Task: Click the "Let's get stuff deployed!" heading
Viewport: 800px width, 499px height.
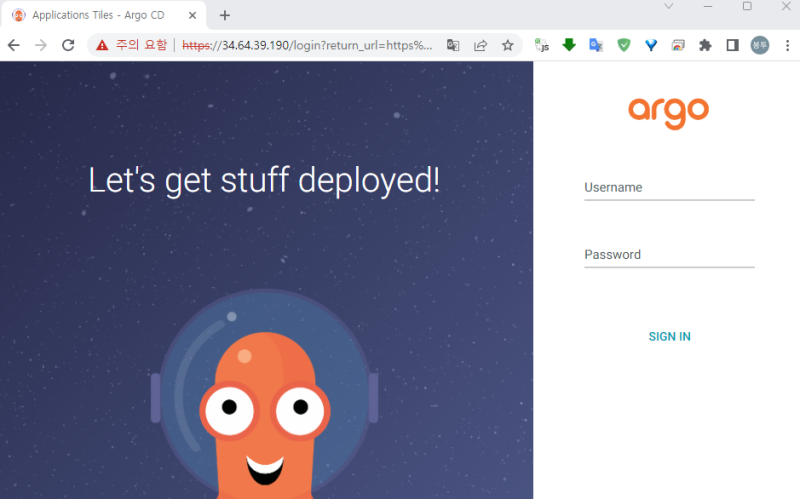Action: 264,181
